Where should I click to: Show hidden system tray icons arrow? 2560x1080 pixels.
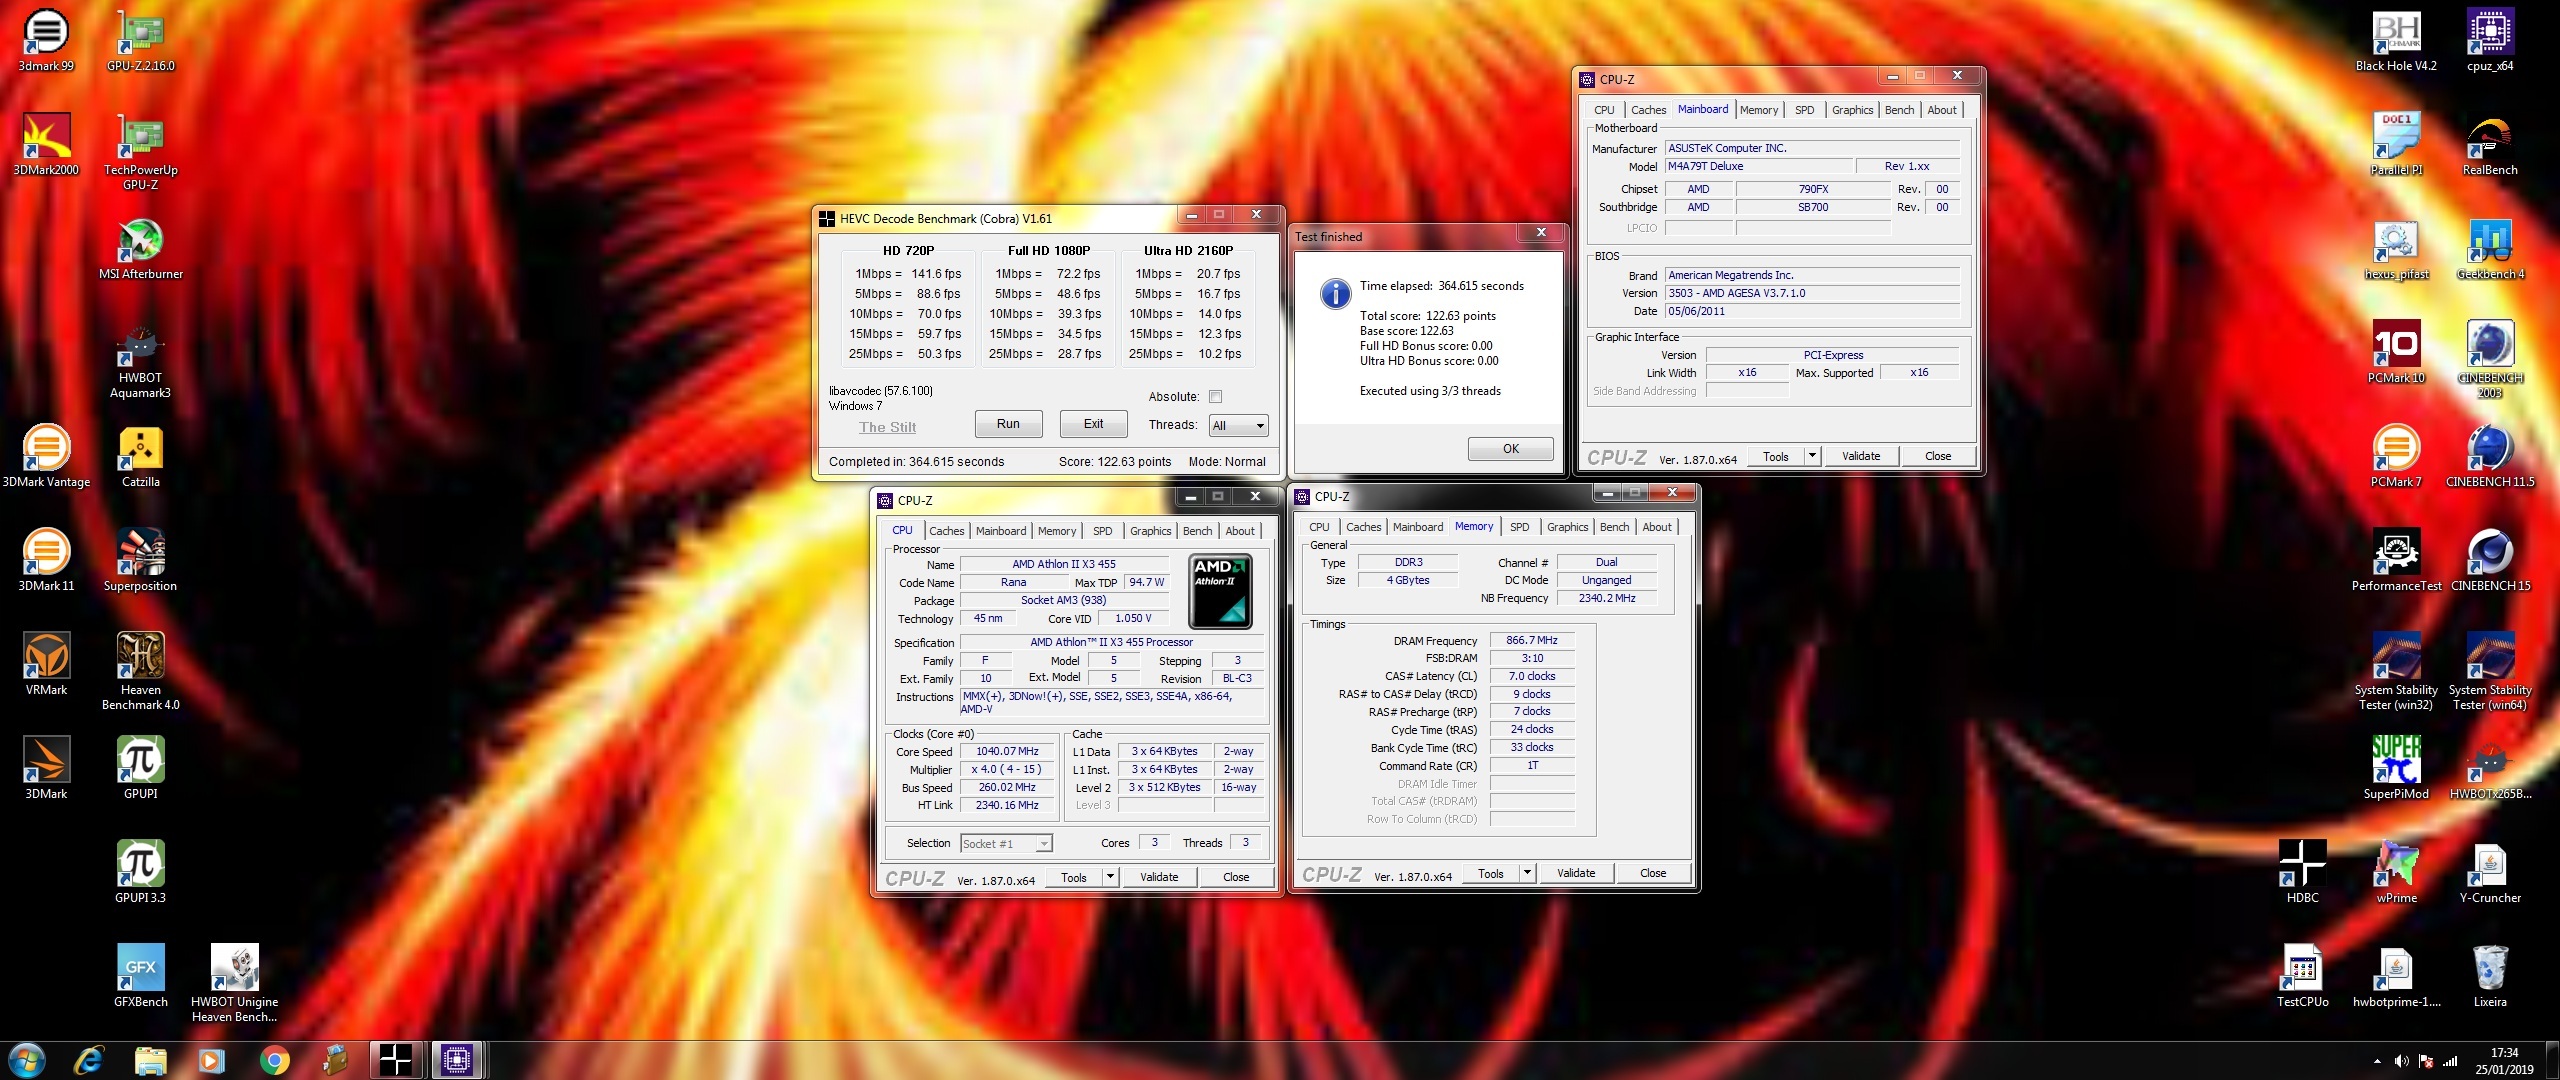pos(2377,1061)
